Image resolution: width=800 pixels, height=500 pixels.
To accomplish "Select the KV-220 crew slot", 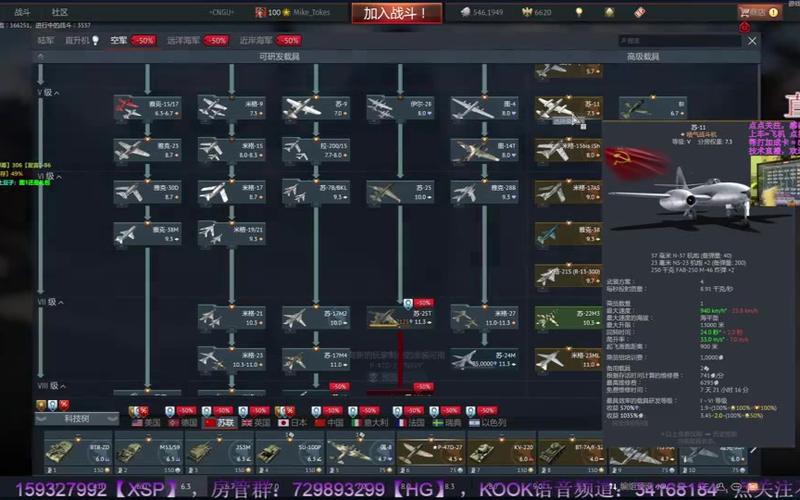I will (501, 453).
